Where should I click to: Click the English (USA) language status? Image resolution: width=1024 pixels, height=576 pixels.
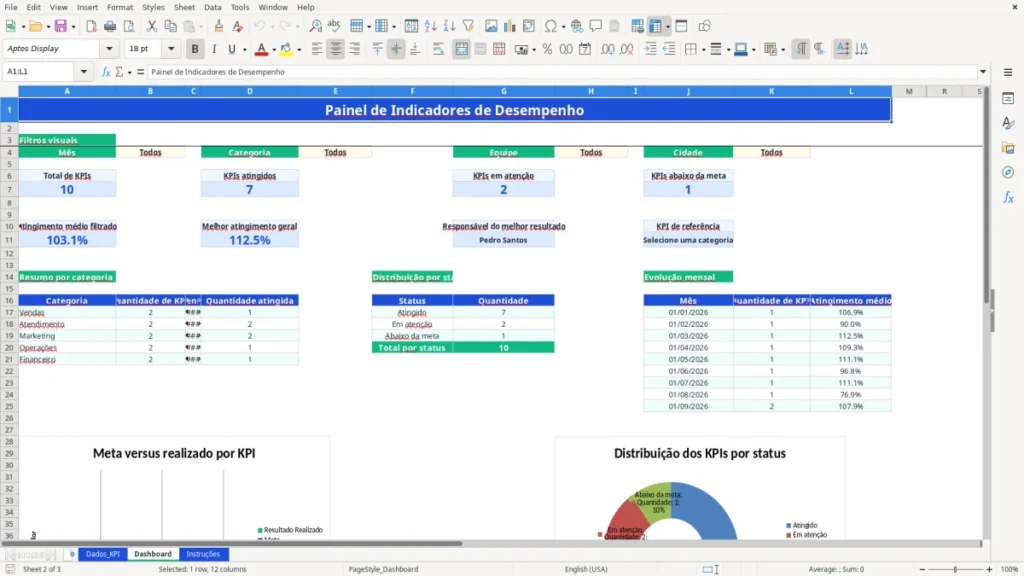pos(586,569)
